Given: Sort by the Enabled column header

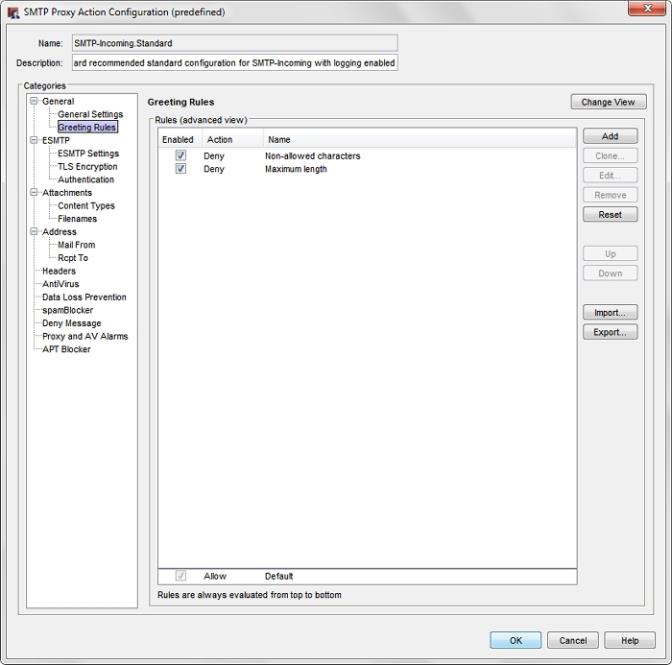Looking at the screenshot, I should point(178,140).
